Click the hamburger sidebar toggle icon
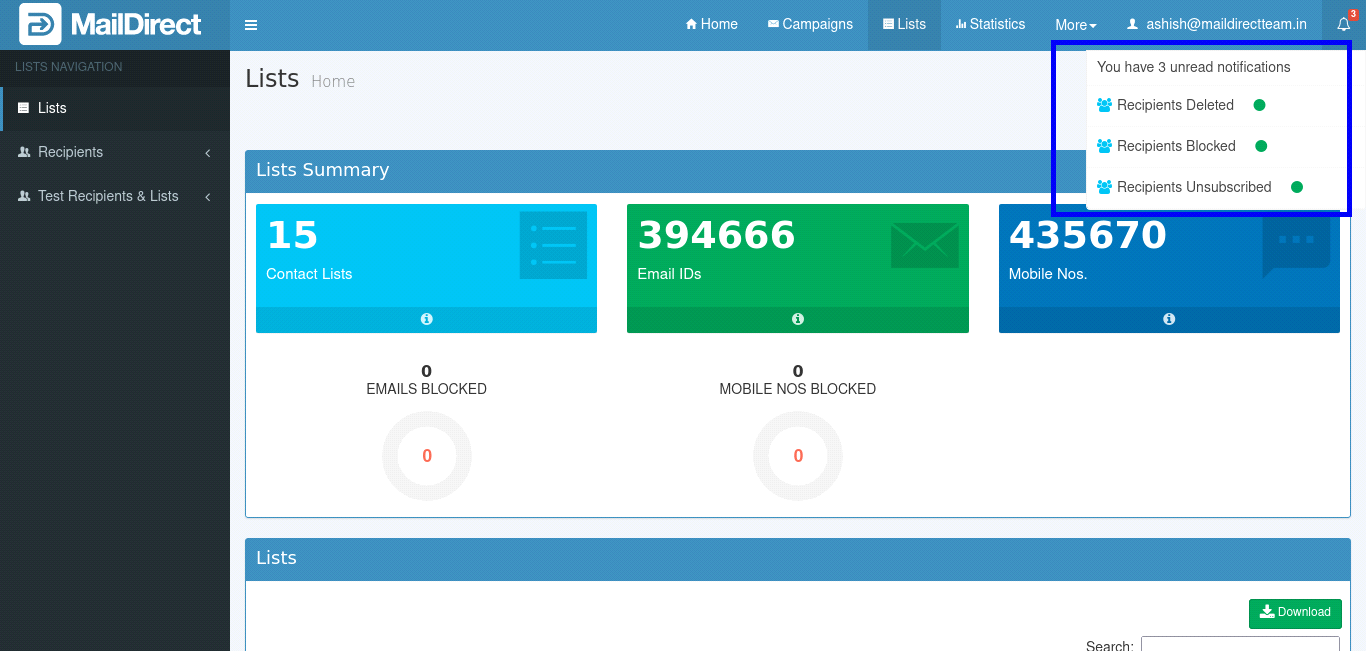 pos(251,25)
